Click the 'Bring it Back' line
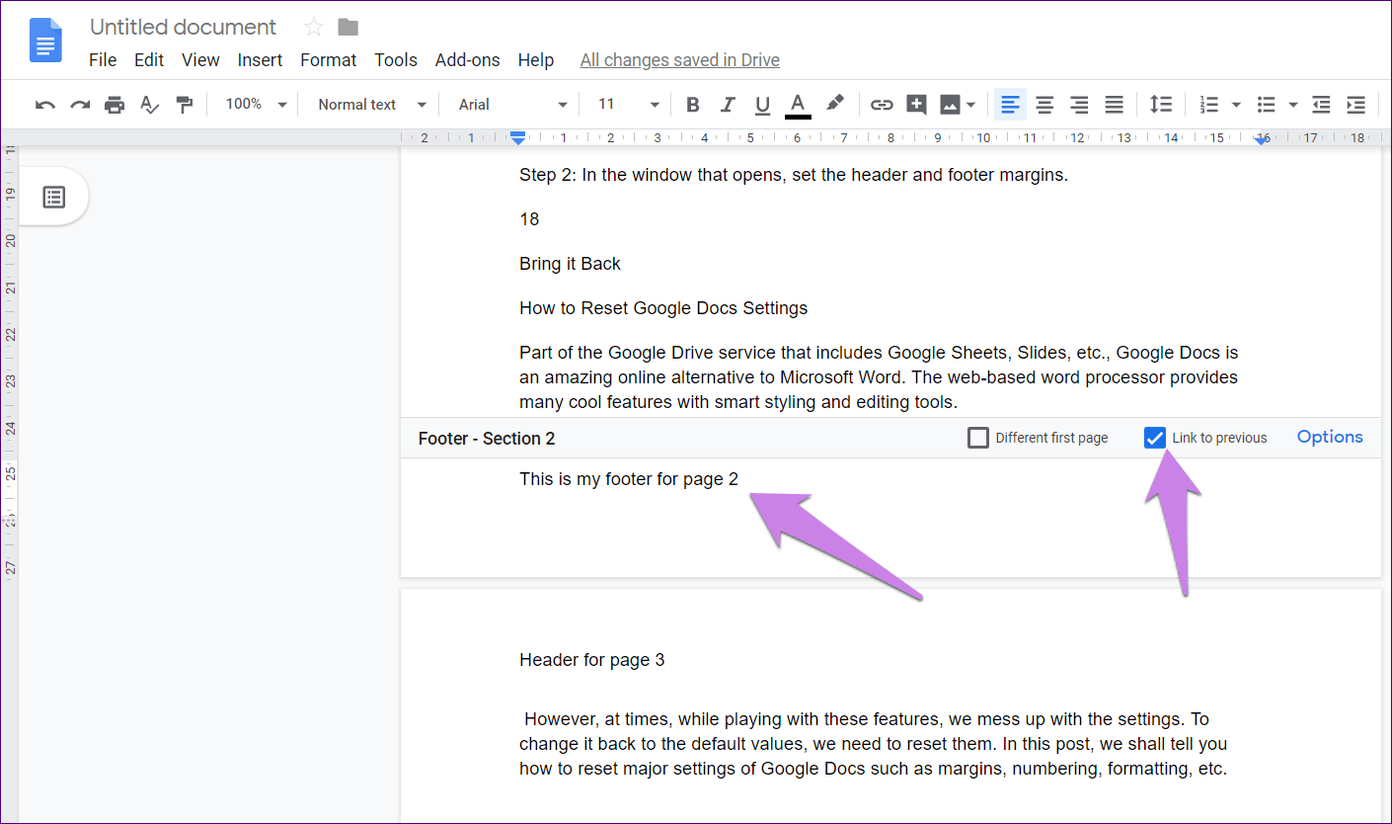The height and width of the screenshot is (824, 1392). (x=570, y=264)
